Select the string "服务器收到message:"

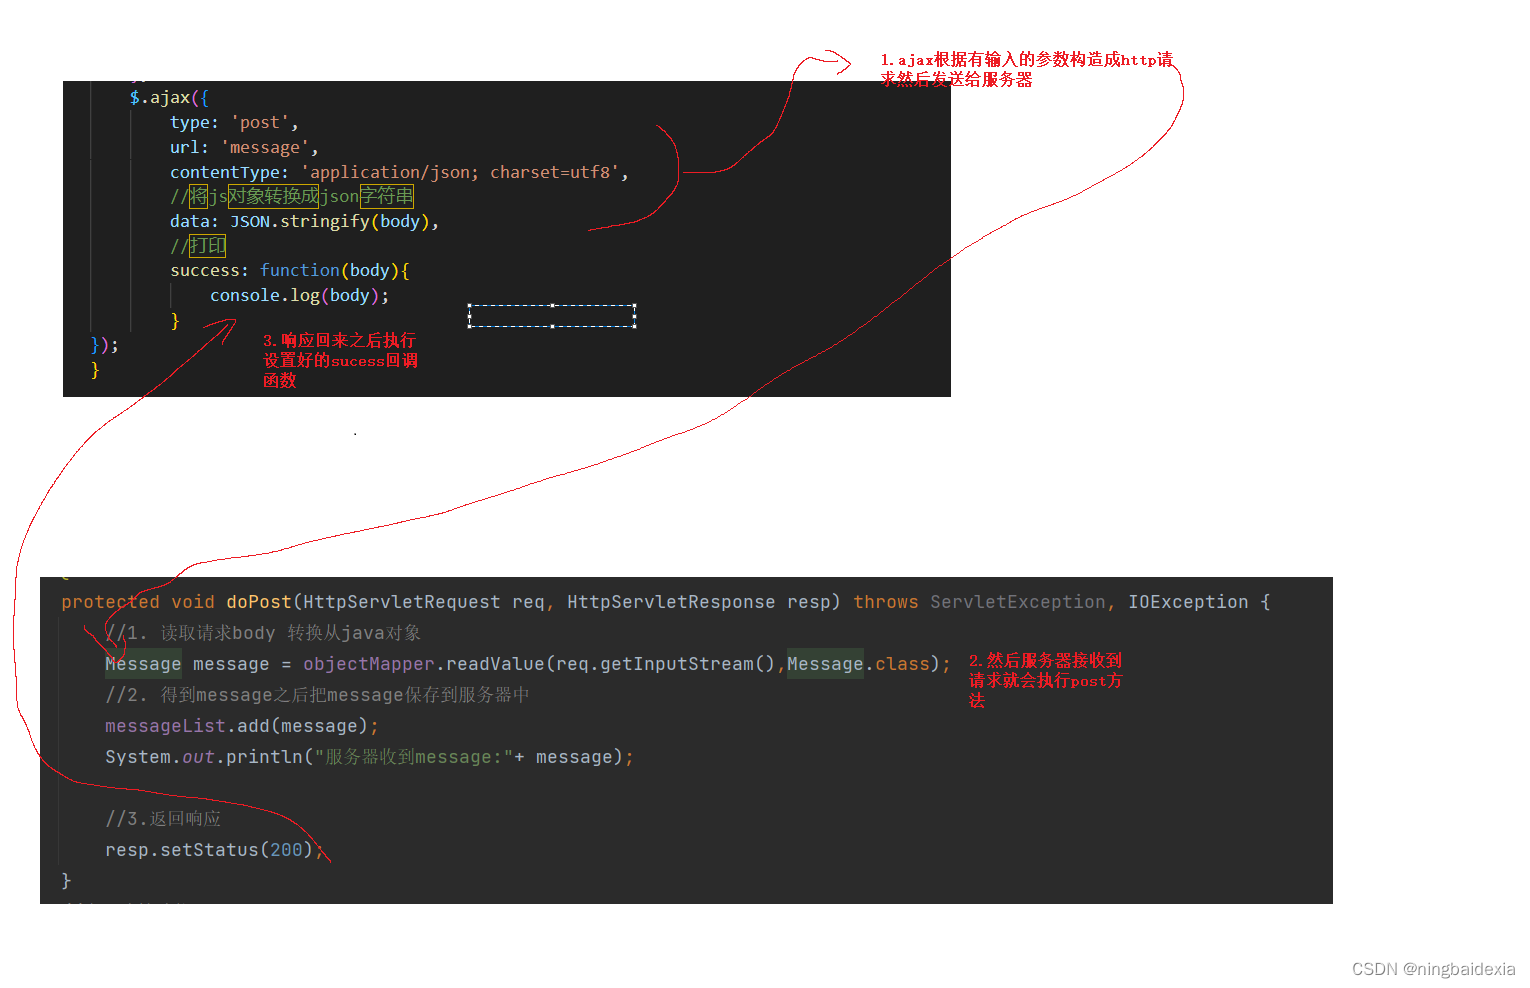tap(414, 757)
